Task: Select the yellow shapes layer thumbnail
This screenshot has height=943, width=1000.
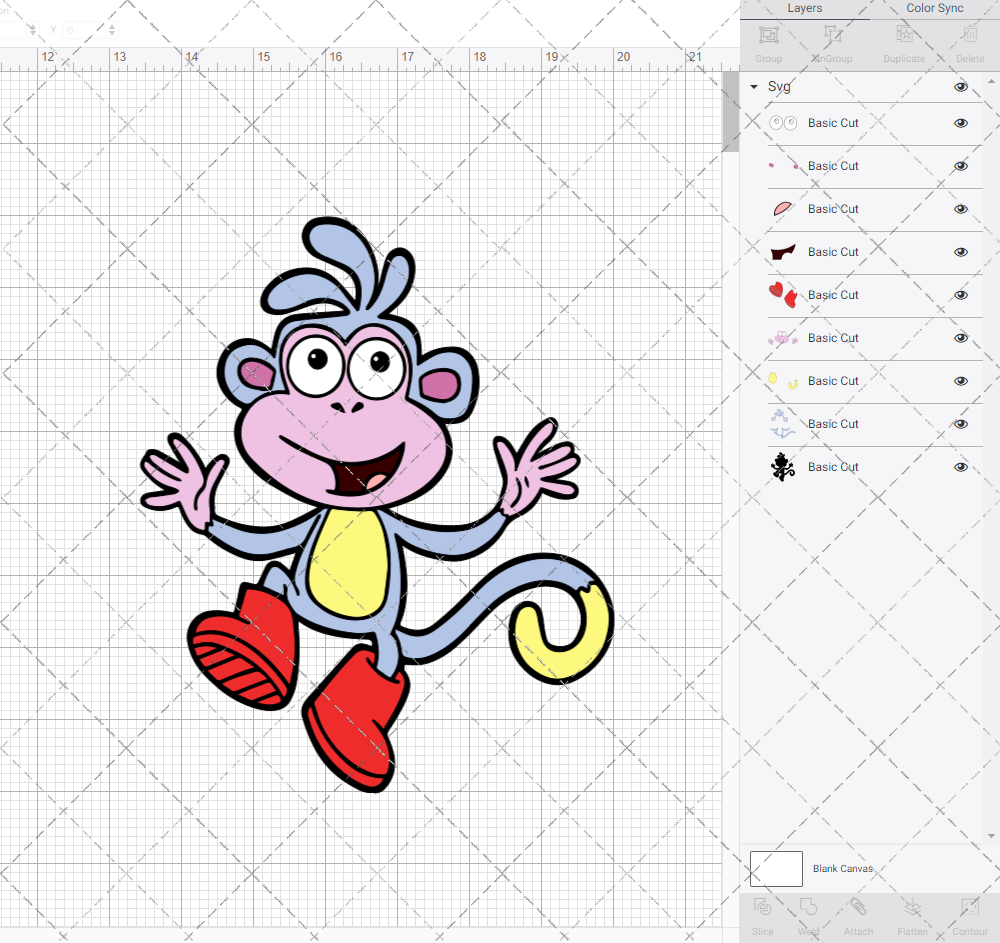Action: point(783,381)
